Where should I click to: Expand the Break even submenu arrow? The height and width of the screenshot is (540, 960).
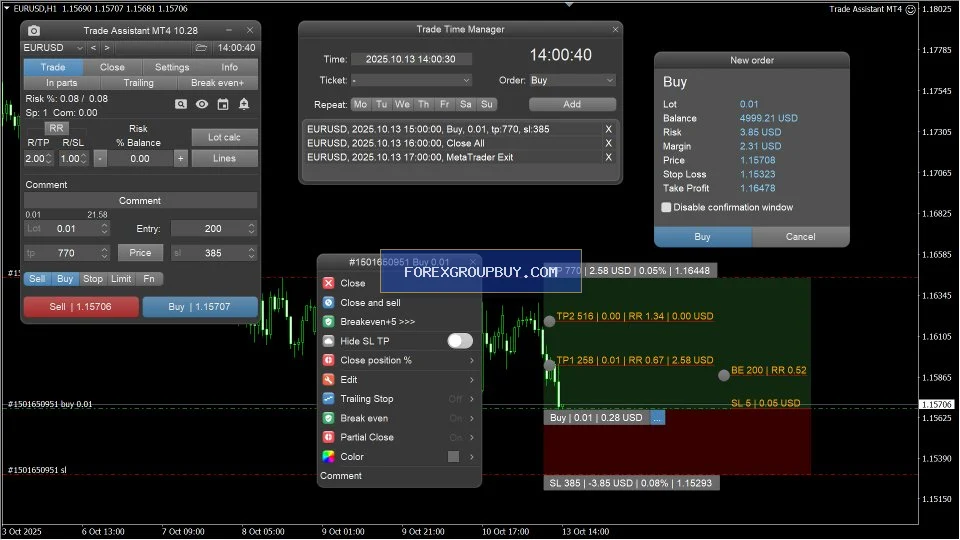point(471,418)
